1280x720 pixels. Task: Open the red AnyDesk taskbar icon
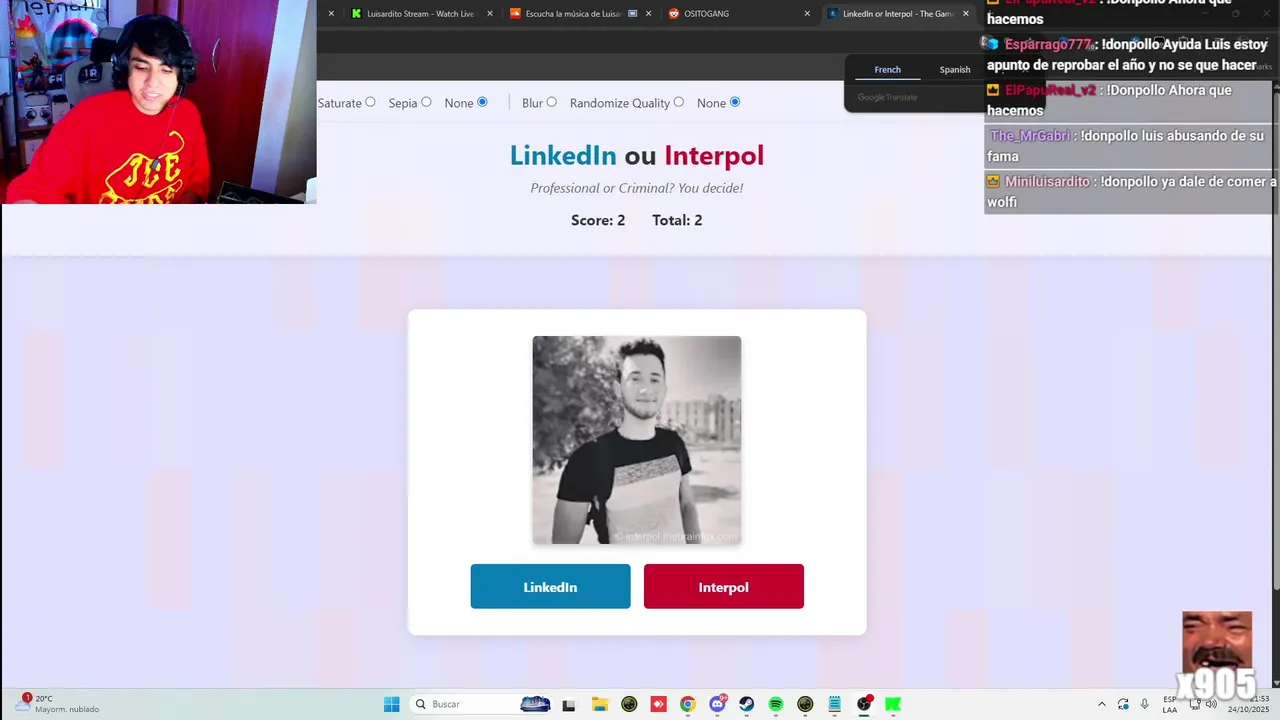[658, 704]
